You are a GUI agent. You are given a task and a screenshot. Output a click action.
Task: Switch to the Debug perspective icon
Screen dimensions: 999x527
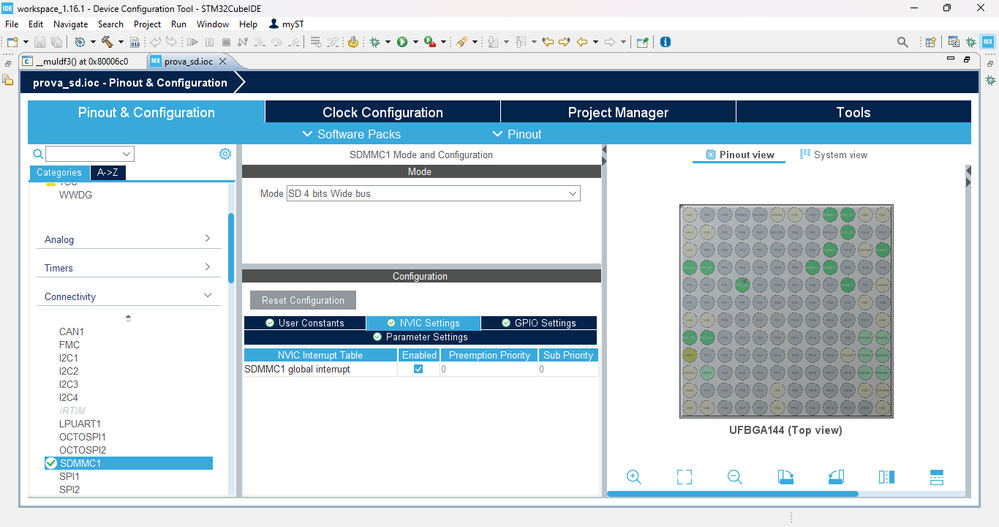[970, 42]
